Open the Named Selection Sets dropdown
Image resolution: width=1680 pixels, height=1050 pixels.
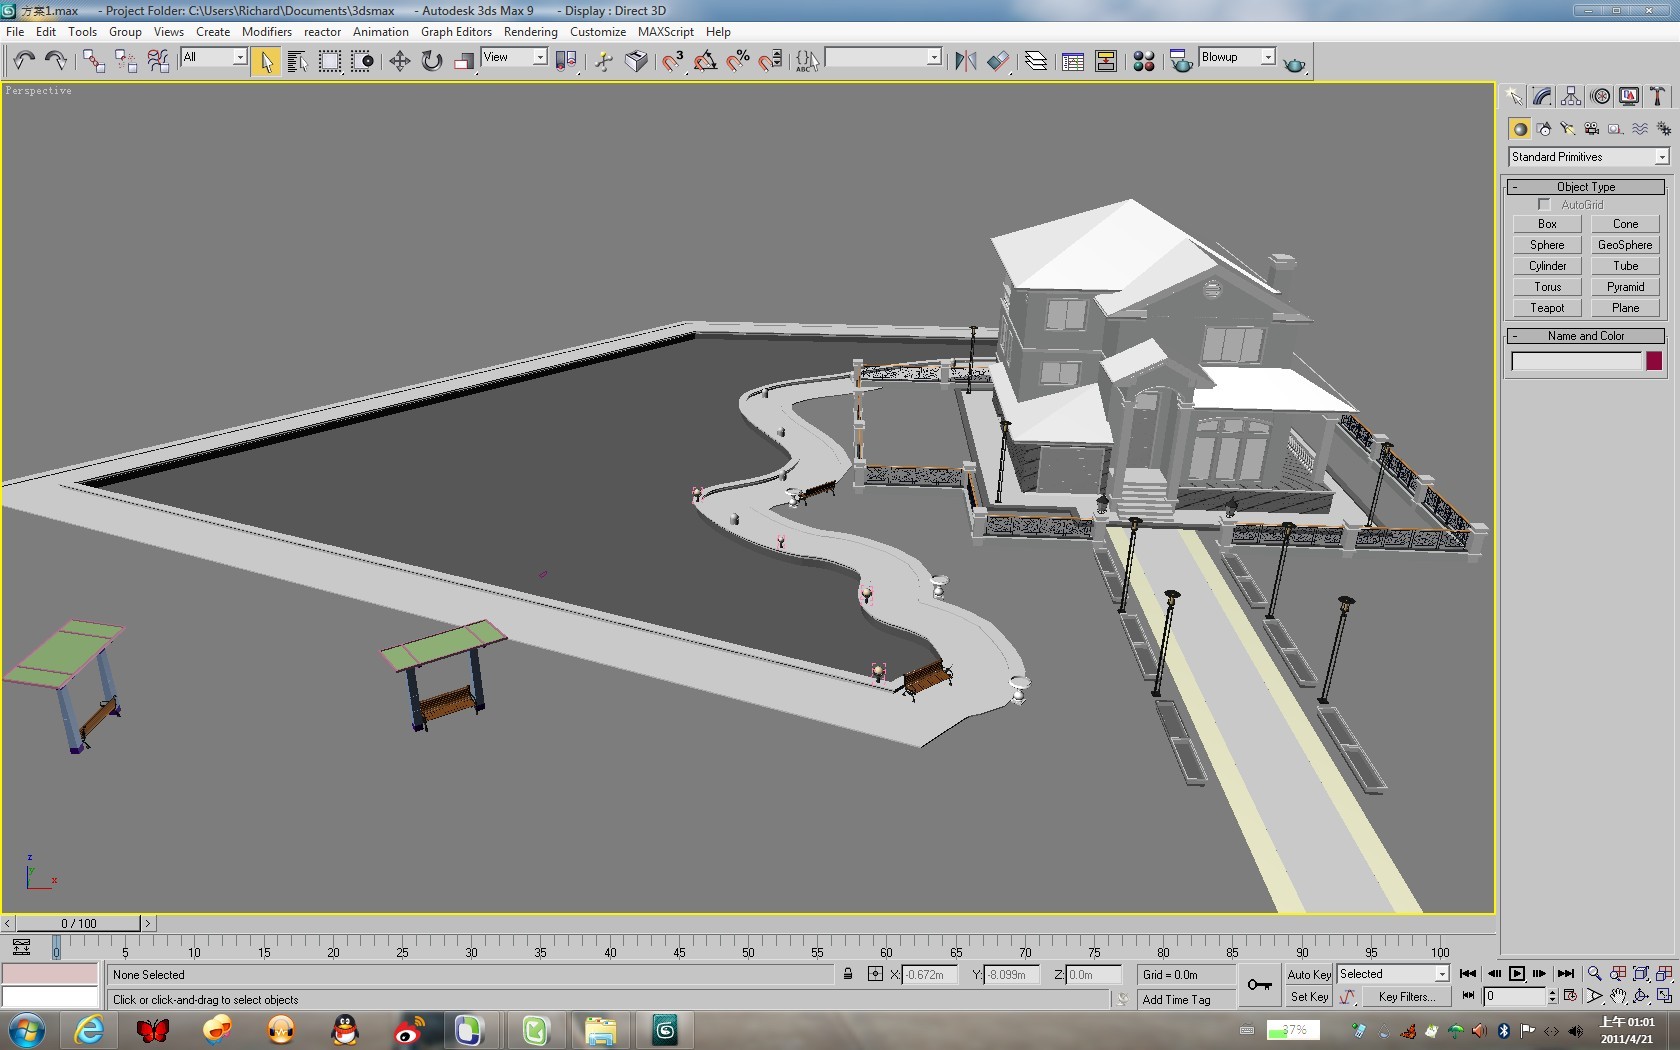point(883,57)
